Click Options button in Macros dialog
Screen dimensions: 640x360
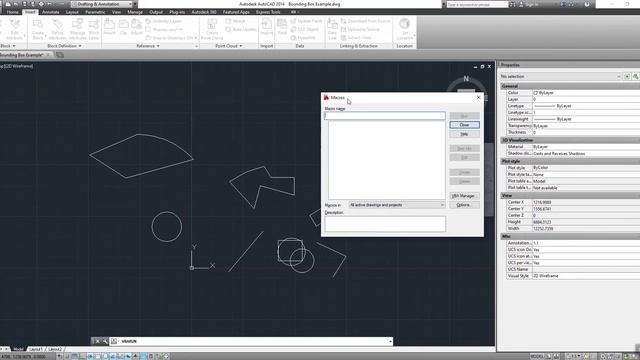464,205
